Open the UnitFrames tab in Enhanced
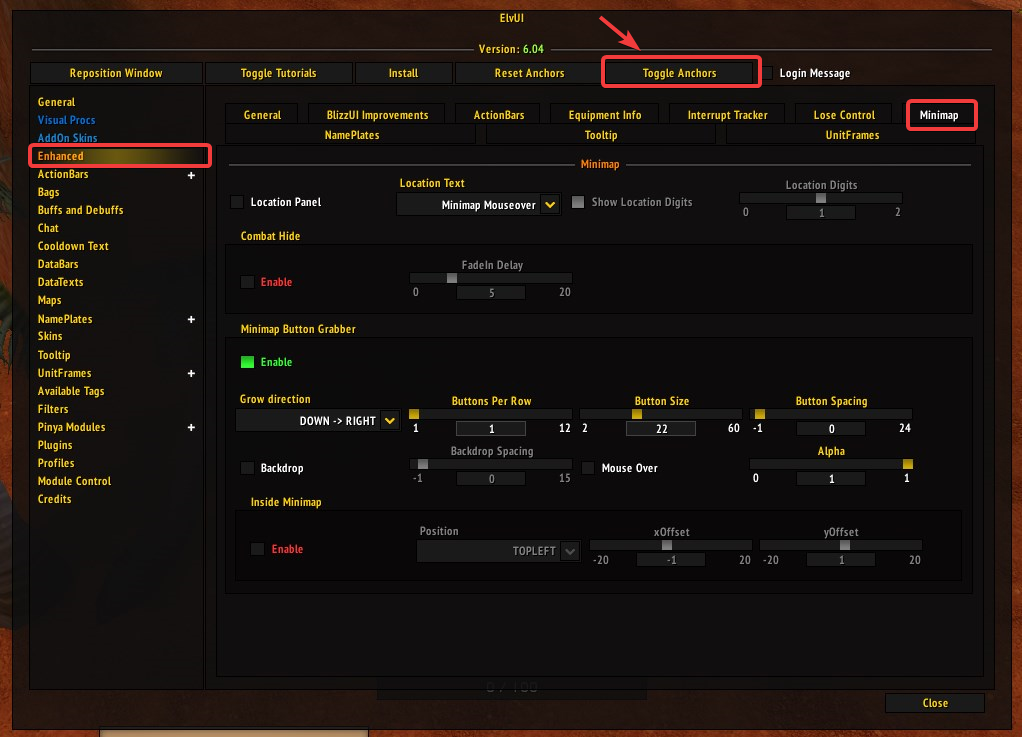 852,135
